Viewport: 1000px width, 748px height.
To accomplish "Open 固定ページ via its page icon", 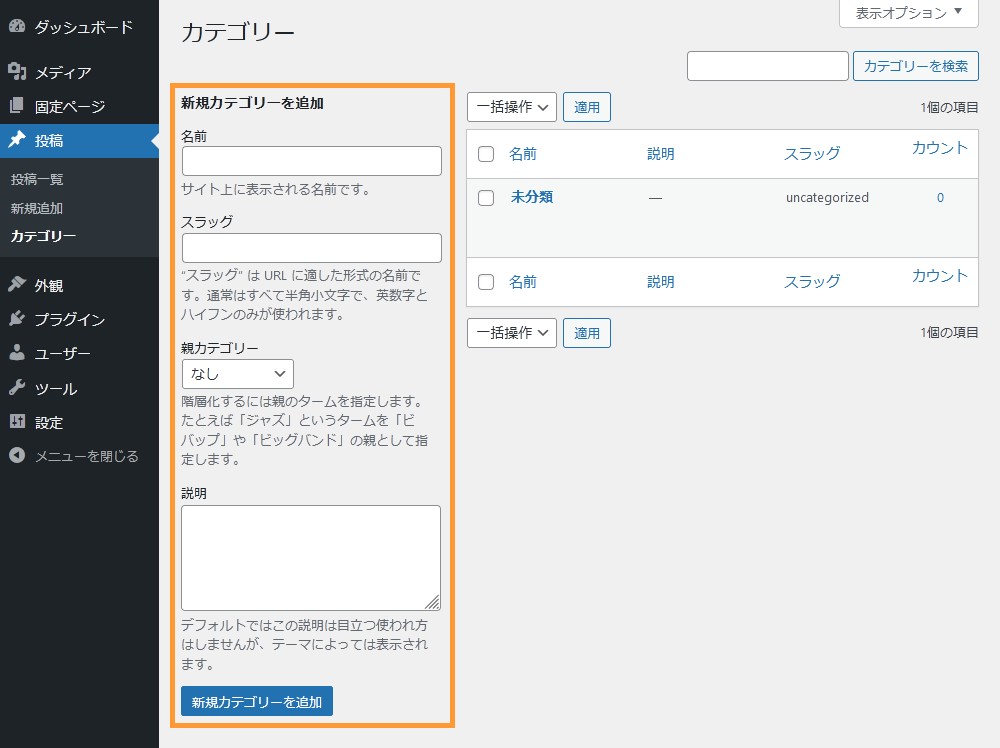I will (17, 106).
